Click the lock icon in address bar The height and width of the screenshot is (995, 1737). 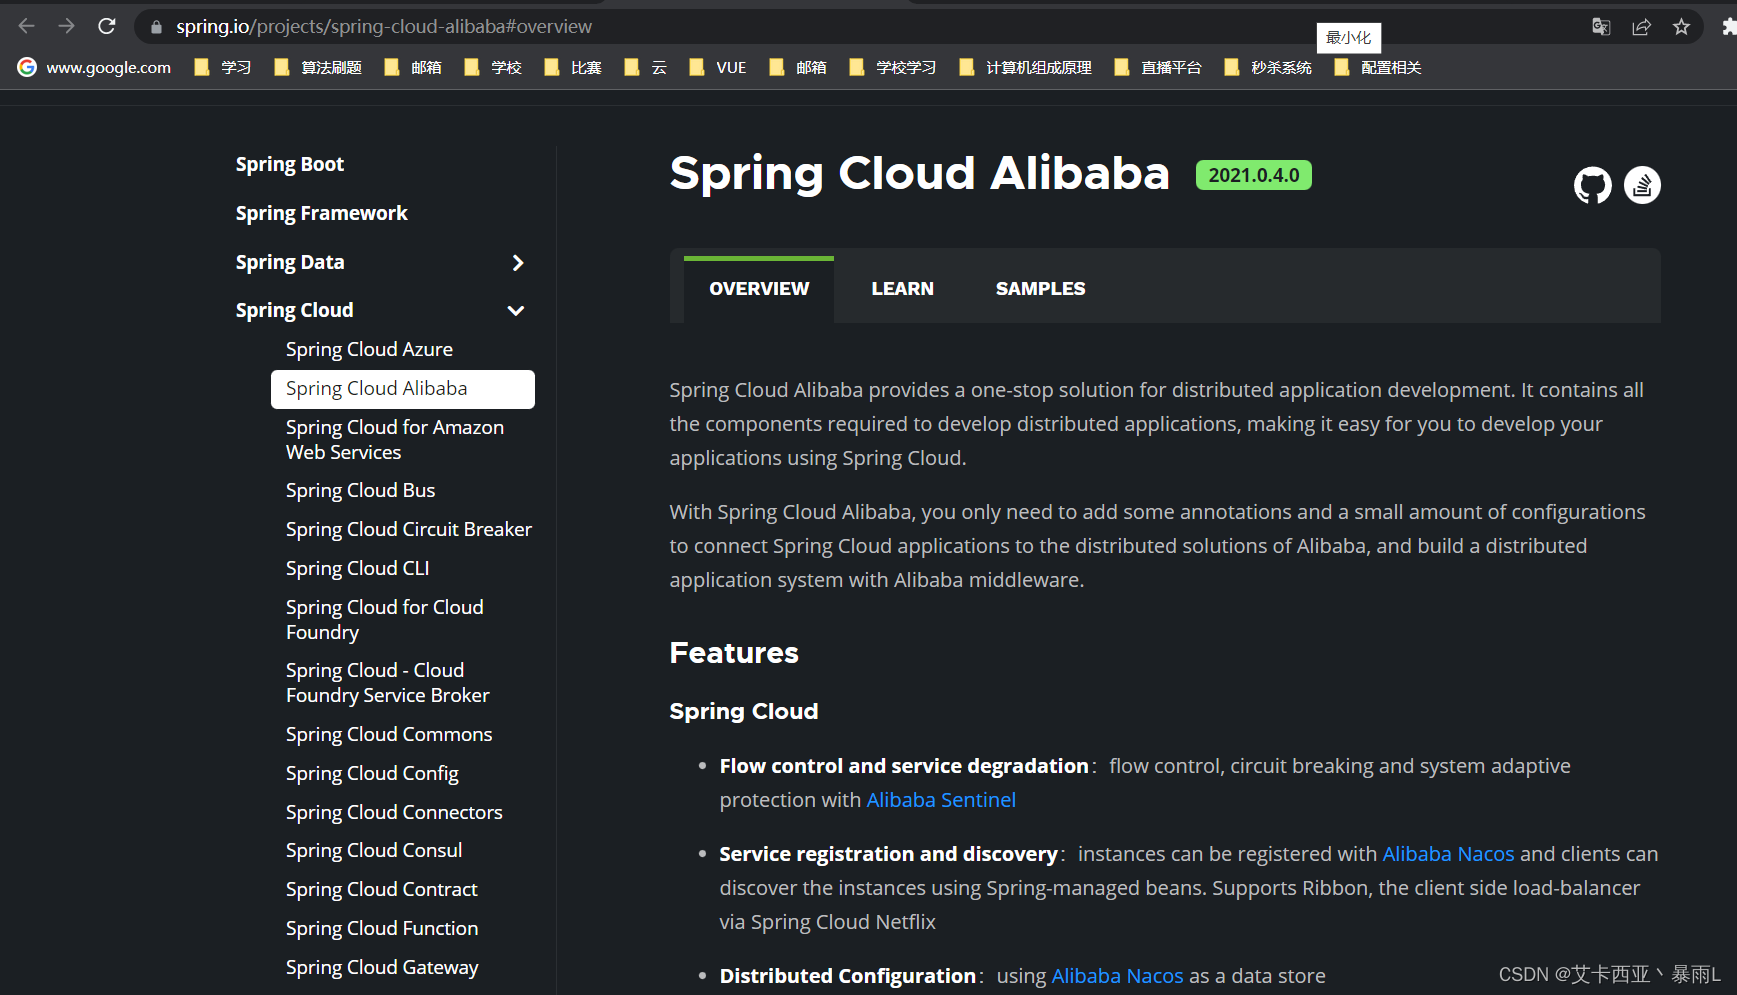[156, 27]
